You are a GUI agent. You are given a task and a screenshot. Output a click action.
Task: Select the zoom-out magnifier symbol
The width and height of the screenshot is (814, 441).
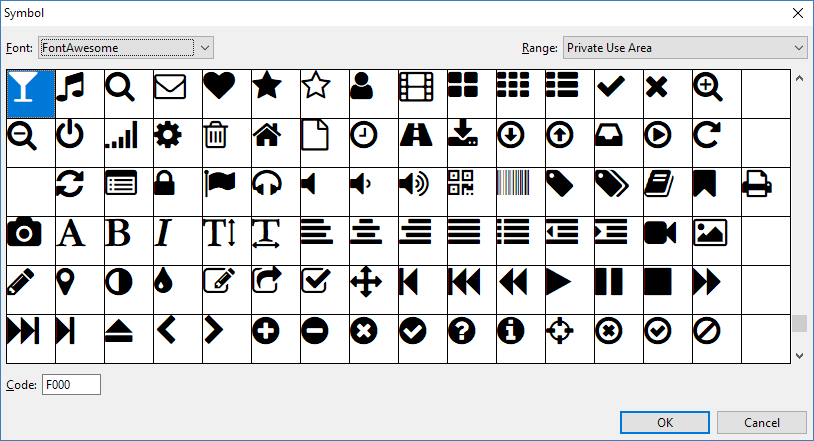31,142
